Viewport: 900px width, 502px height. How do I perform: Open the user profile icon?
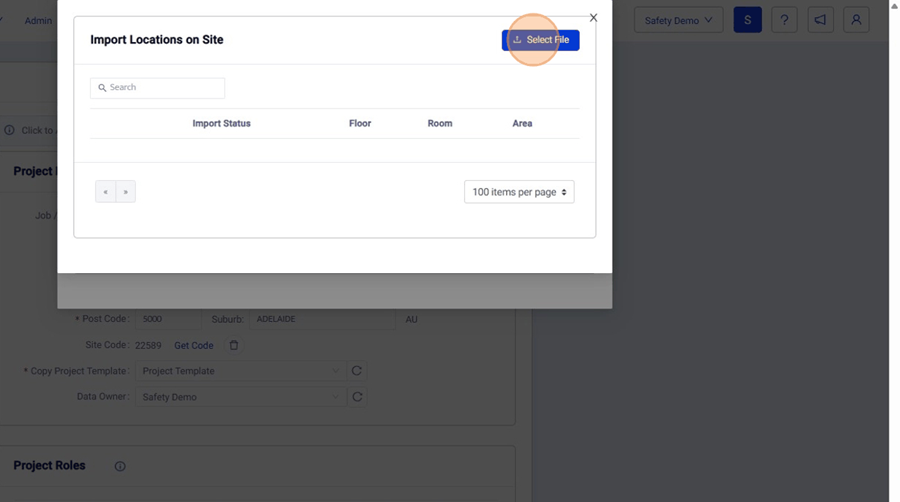pos(856,20)
